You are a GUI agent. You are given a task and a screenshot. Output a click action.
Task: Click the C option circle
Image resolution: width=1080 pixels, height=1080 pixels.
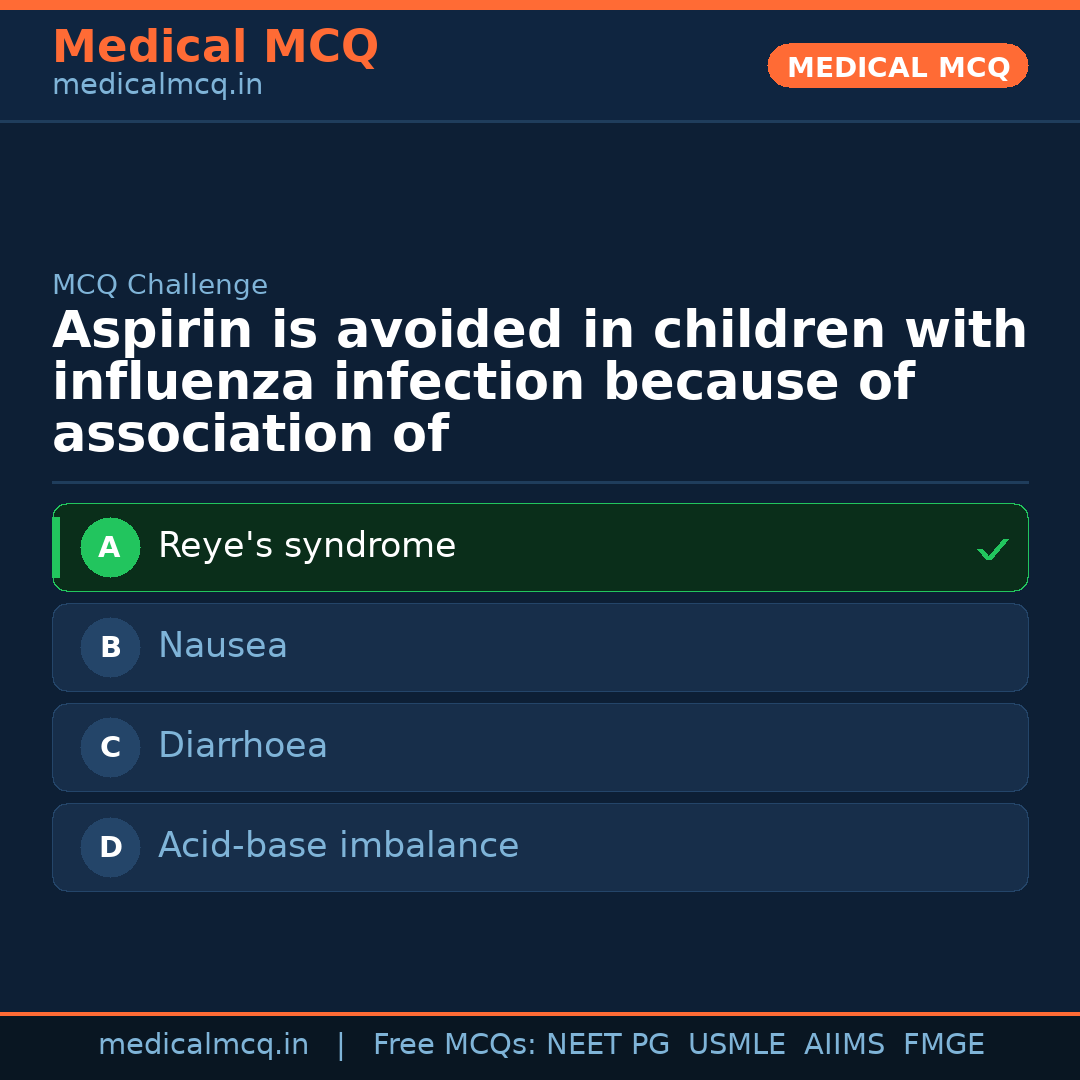[x=110, y=747]
